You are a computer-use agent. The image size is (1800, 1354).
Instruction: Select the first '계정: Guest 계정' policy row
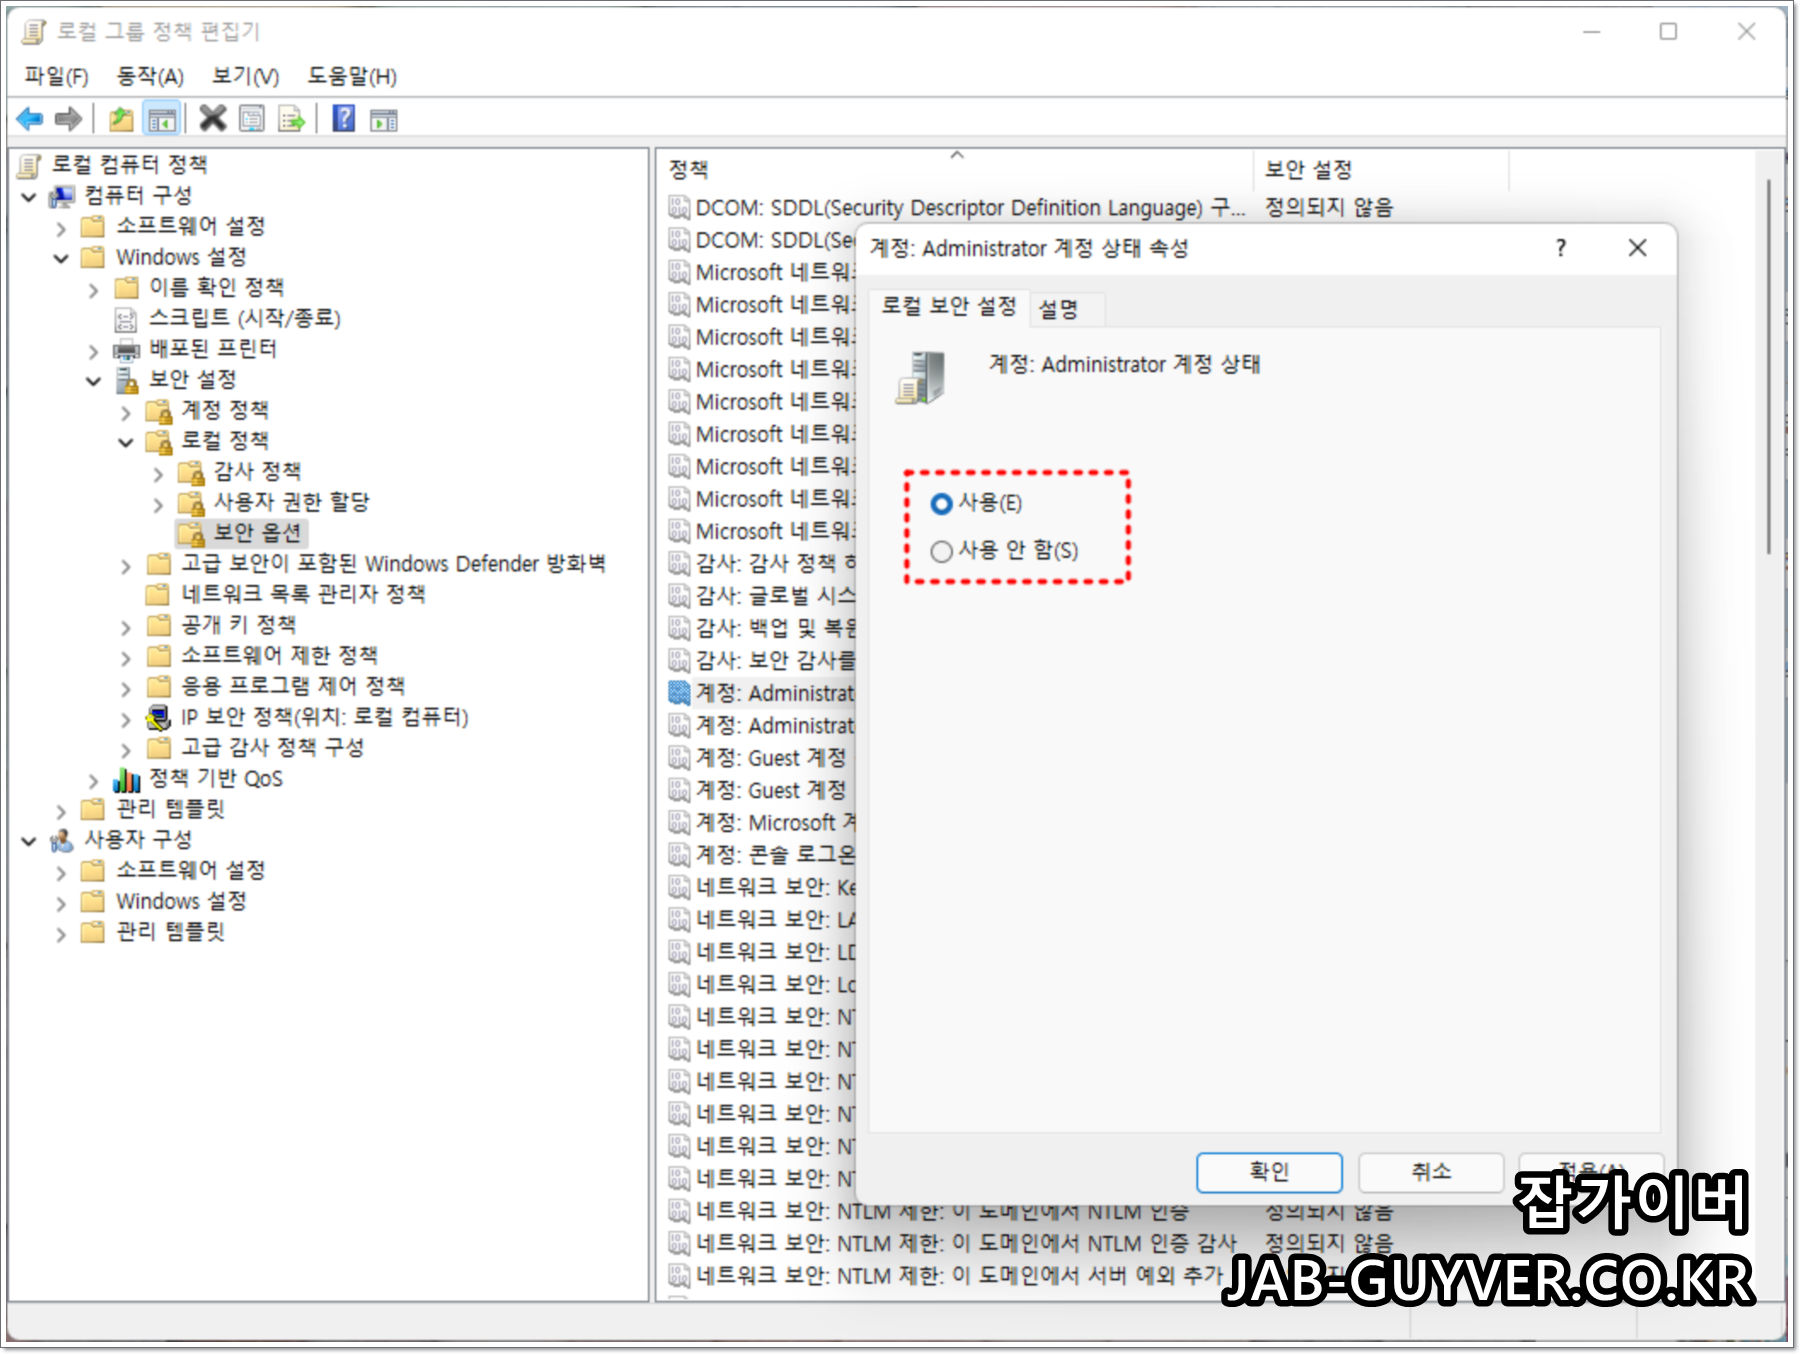[760, 758]
